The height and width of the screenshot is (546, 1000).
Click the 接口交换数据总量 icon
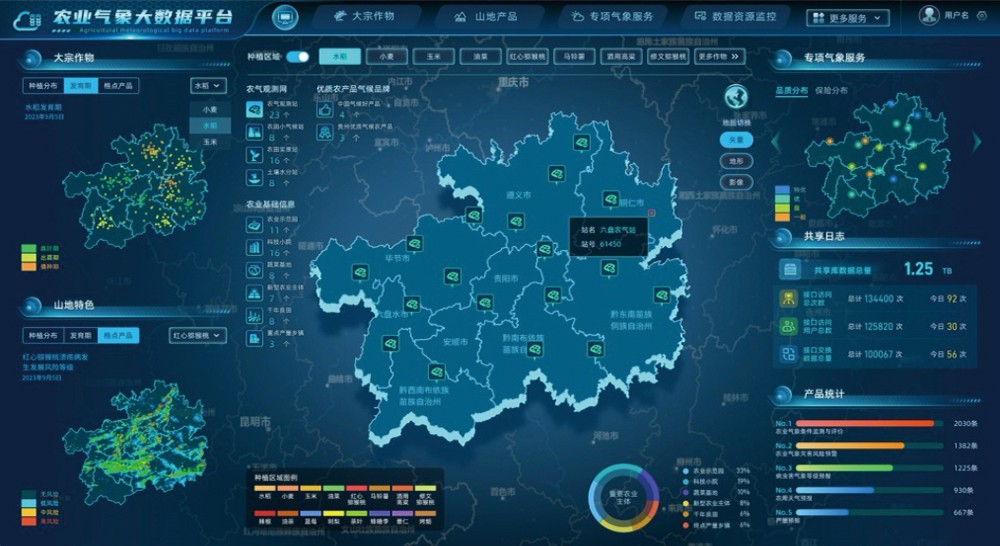coord(789,354)
